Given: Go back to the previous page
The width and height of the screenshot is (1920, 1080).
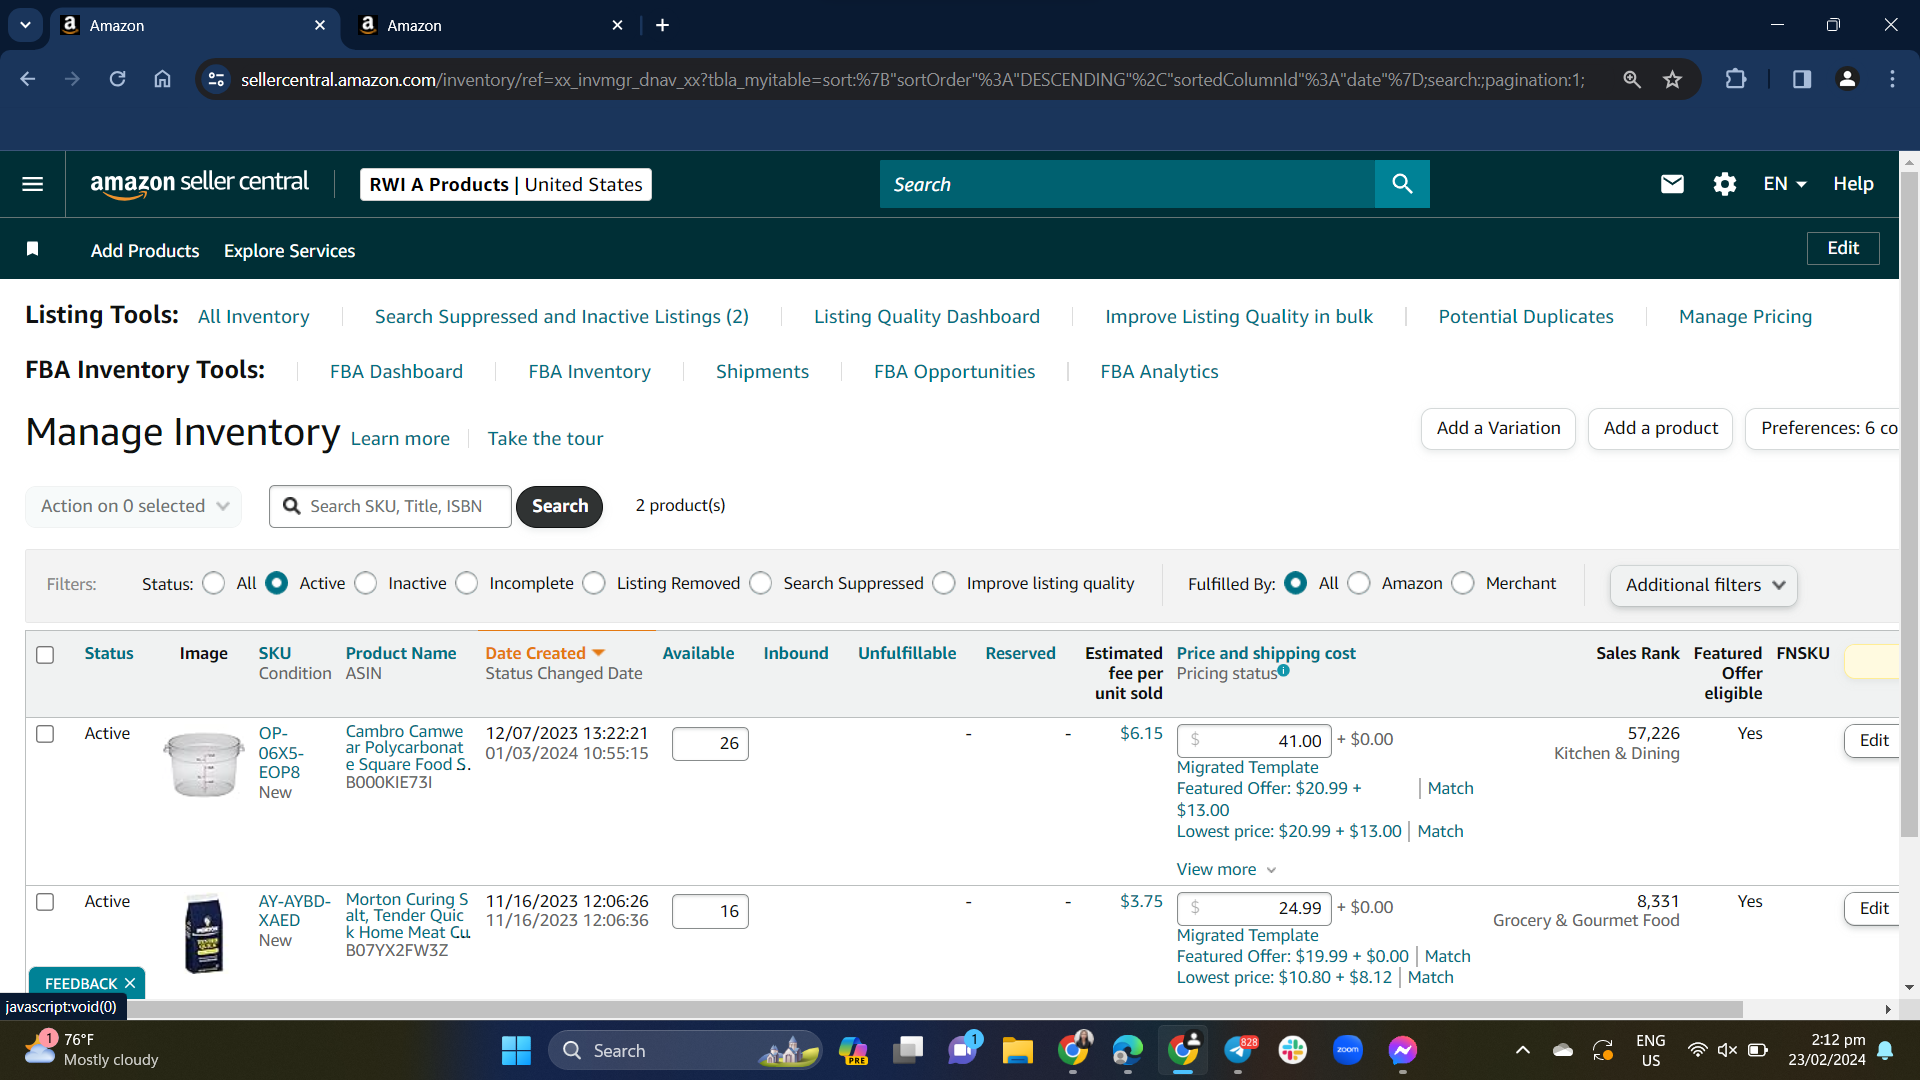Looking at the screenshot, I should [28, 79].
